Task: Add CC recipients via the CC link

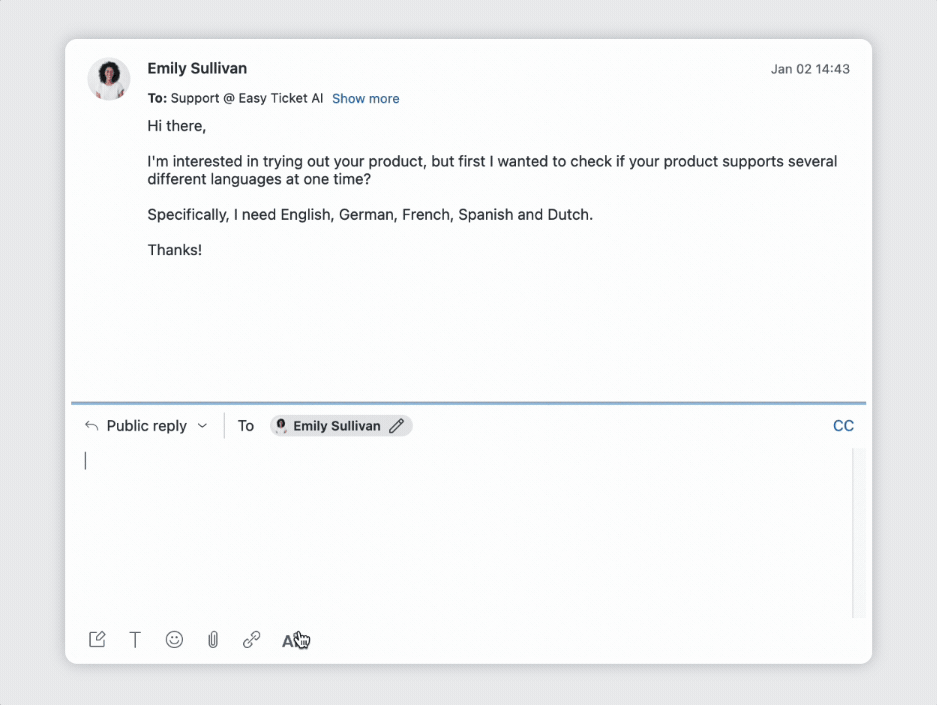Action: 843,426
